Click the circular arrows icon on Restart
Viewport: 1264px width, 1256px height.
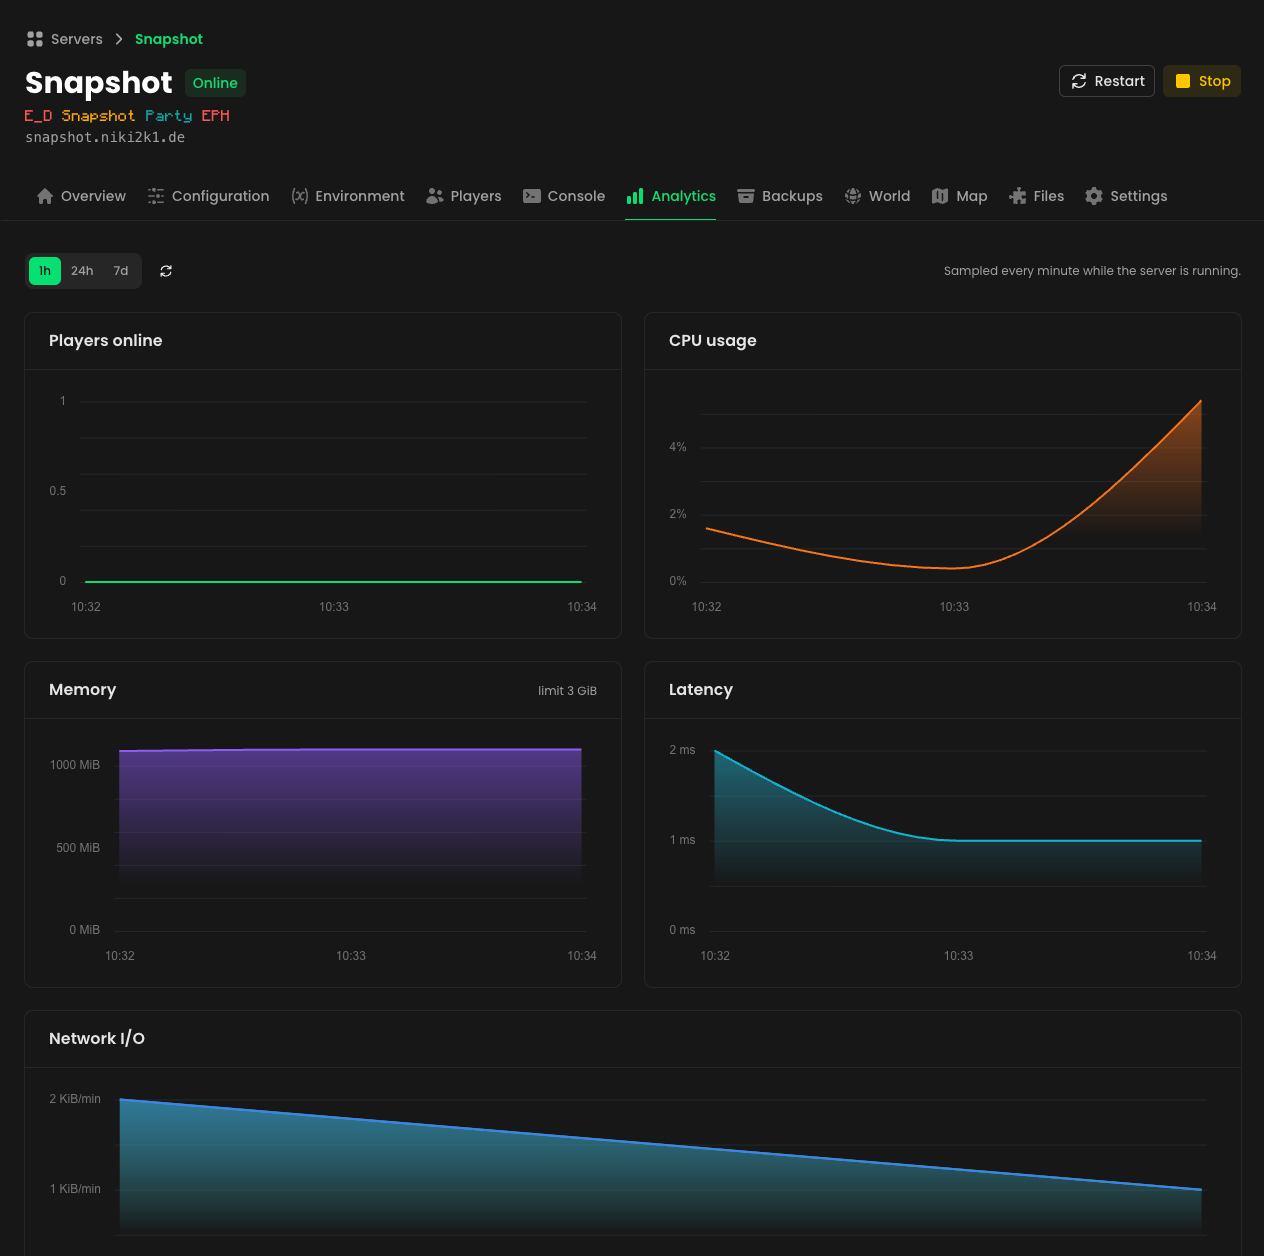point(1079,81)
